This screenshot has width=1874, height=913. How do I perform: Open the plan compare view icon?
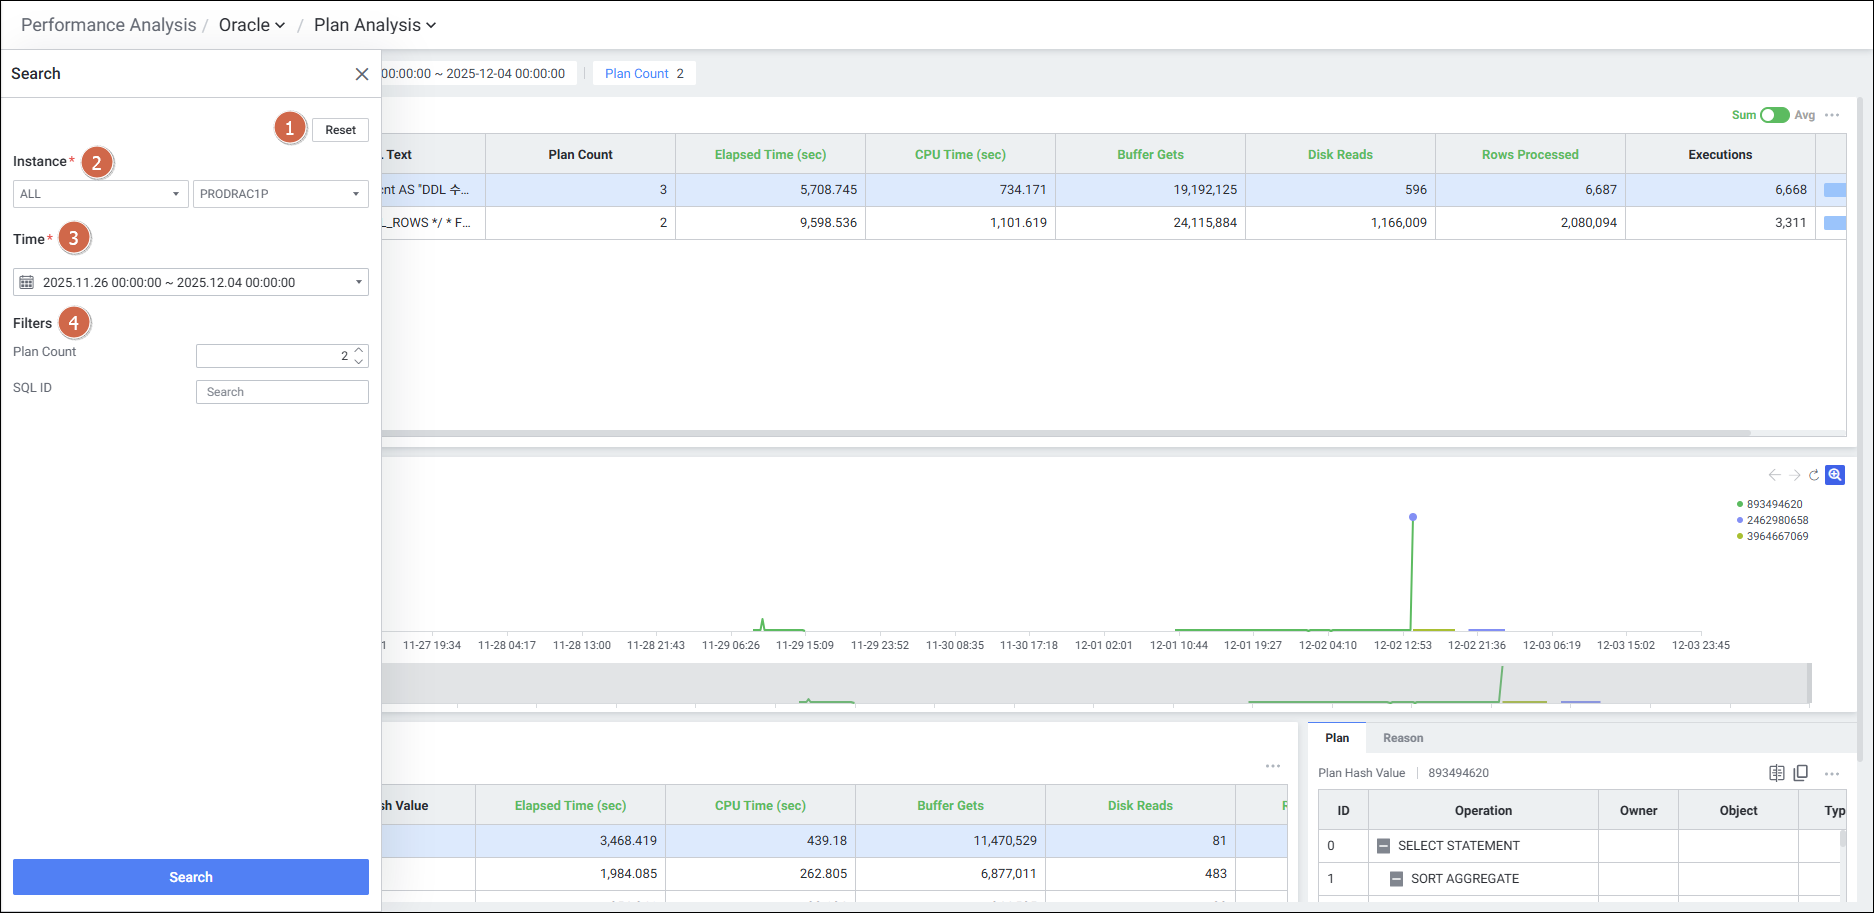click(1777, 773)
